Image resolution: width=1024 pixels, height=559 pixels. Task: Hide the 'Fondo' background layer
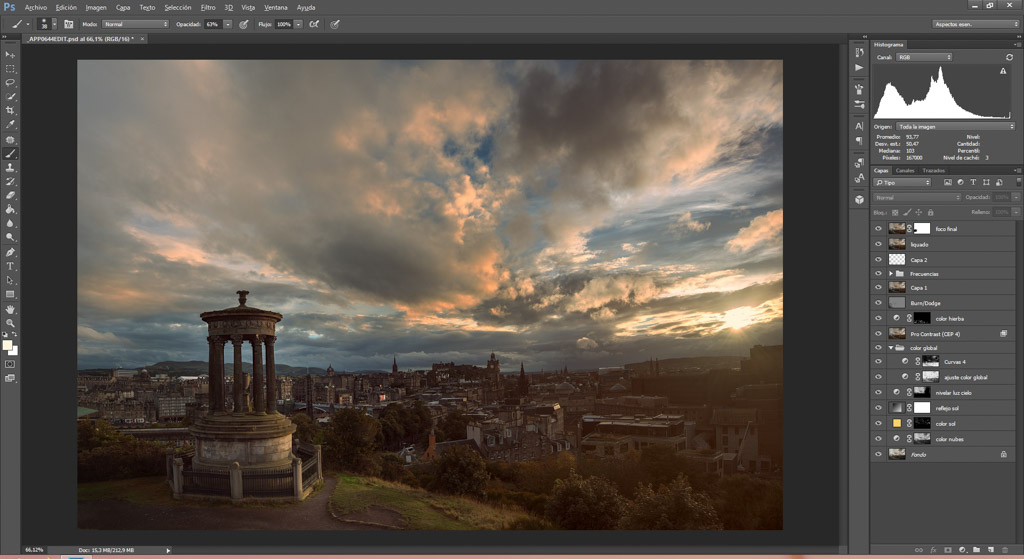tap(878, 453)
